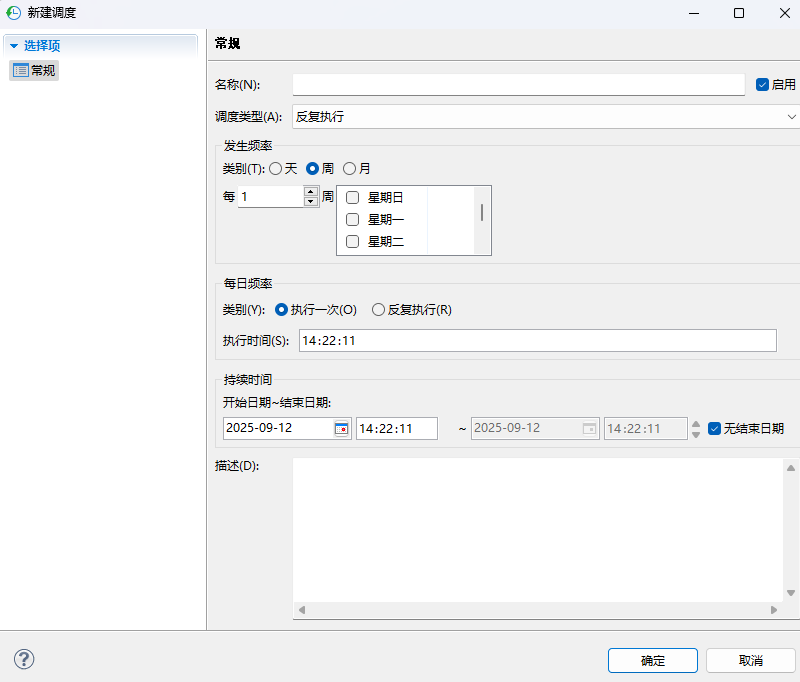Image resolution: width=800 pixels, height=682 pixels.
Task: Choose 反复执行 under daily frequency
Action: pos(378,310)
